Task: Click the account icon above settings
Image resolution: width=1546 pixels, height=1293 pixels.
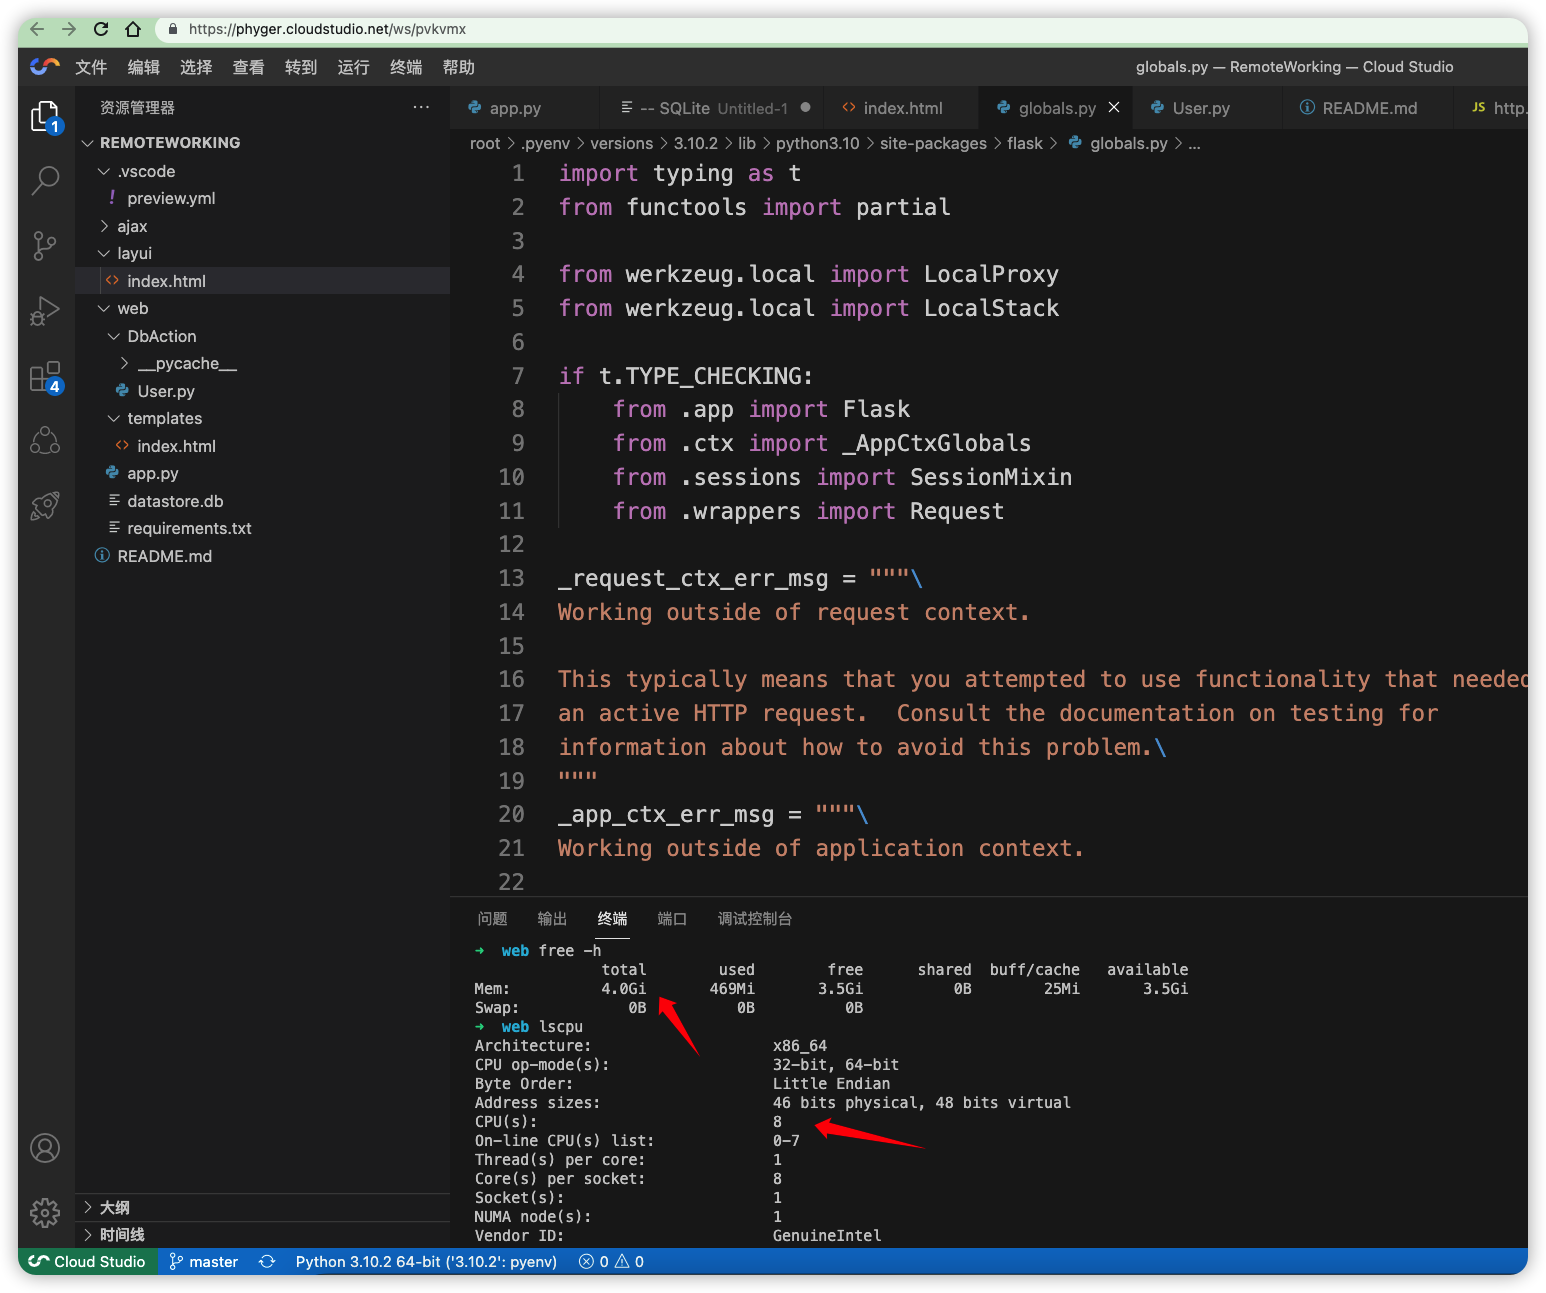Action: pyautogui.click(x=45, y=1148)
